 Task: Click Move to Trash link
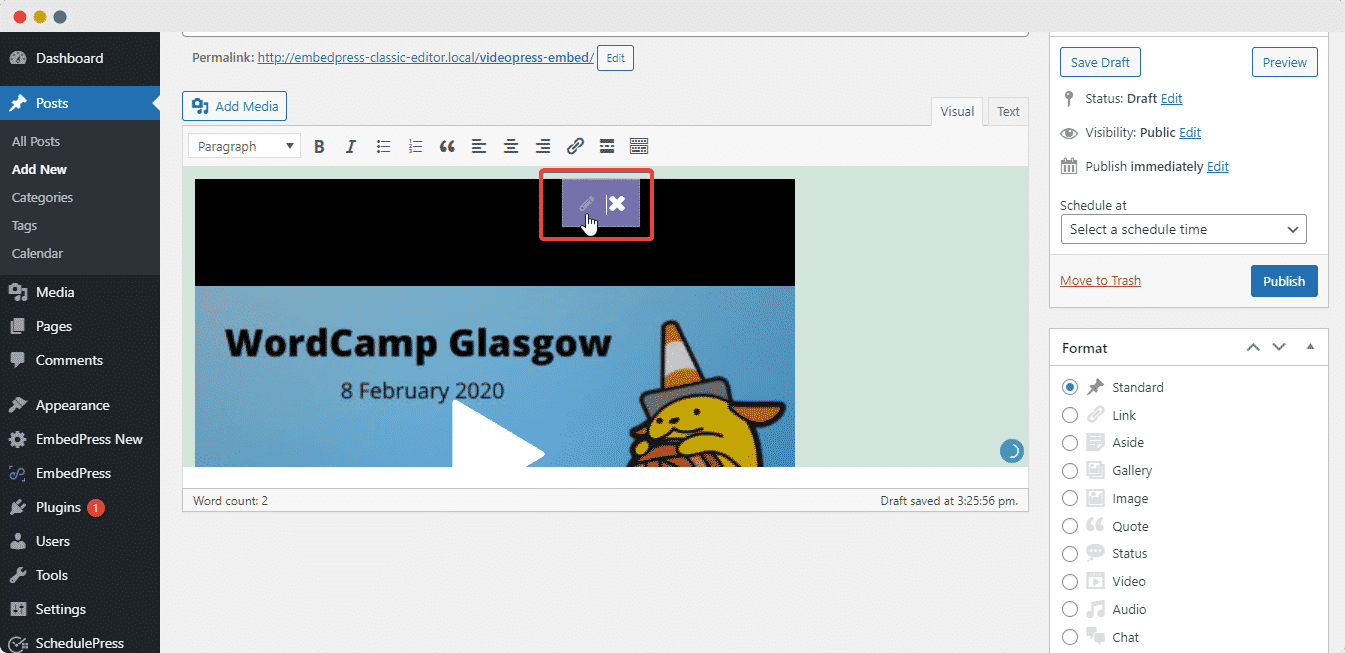pyautogui.click(x=1100, y=281)
